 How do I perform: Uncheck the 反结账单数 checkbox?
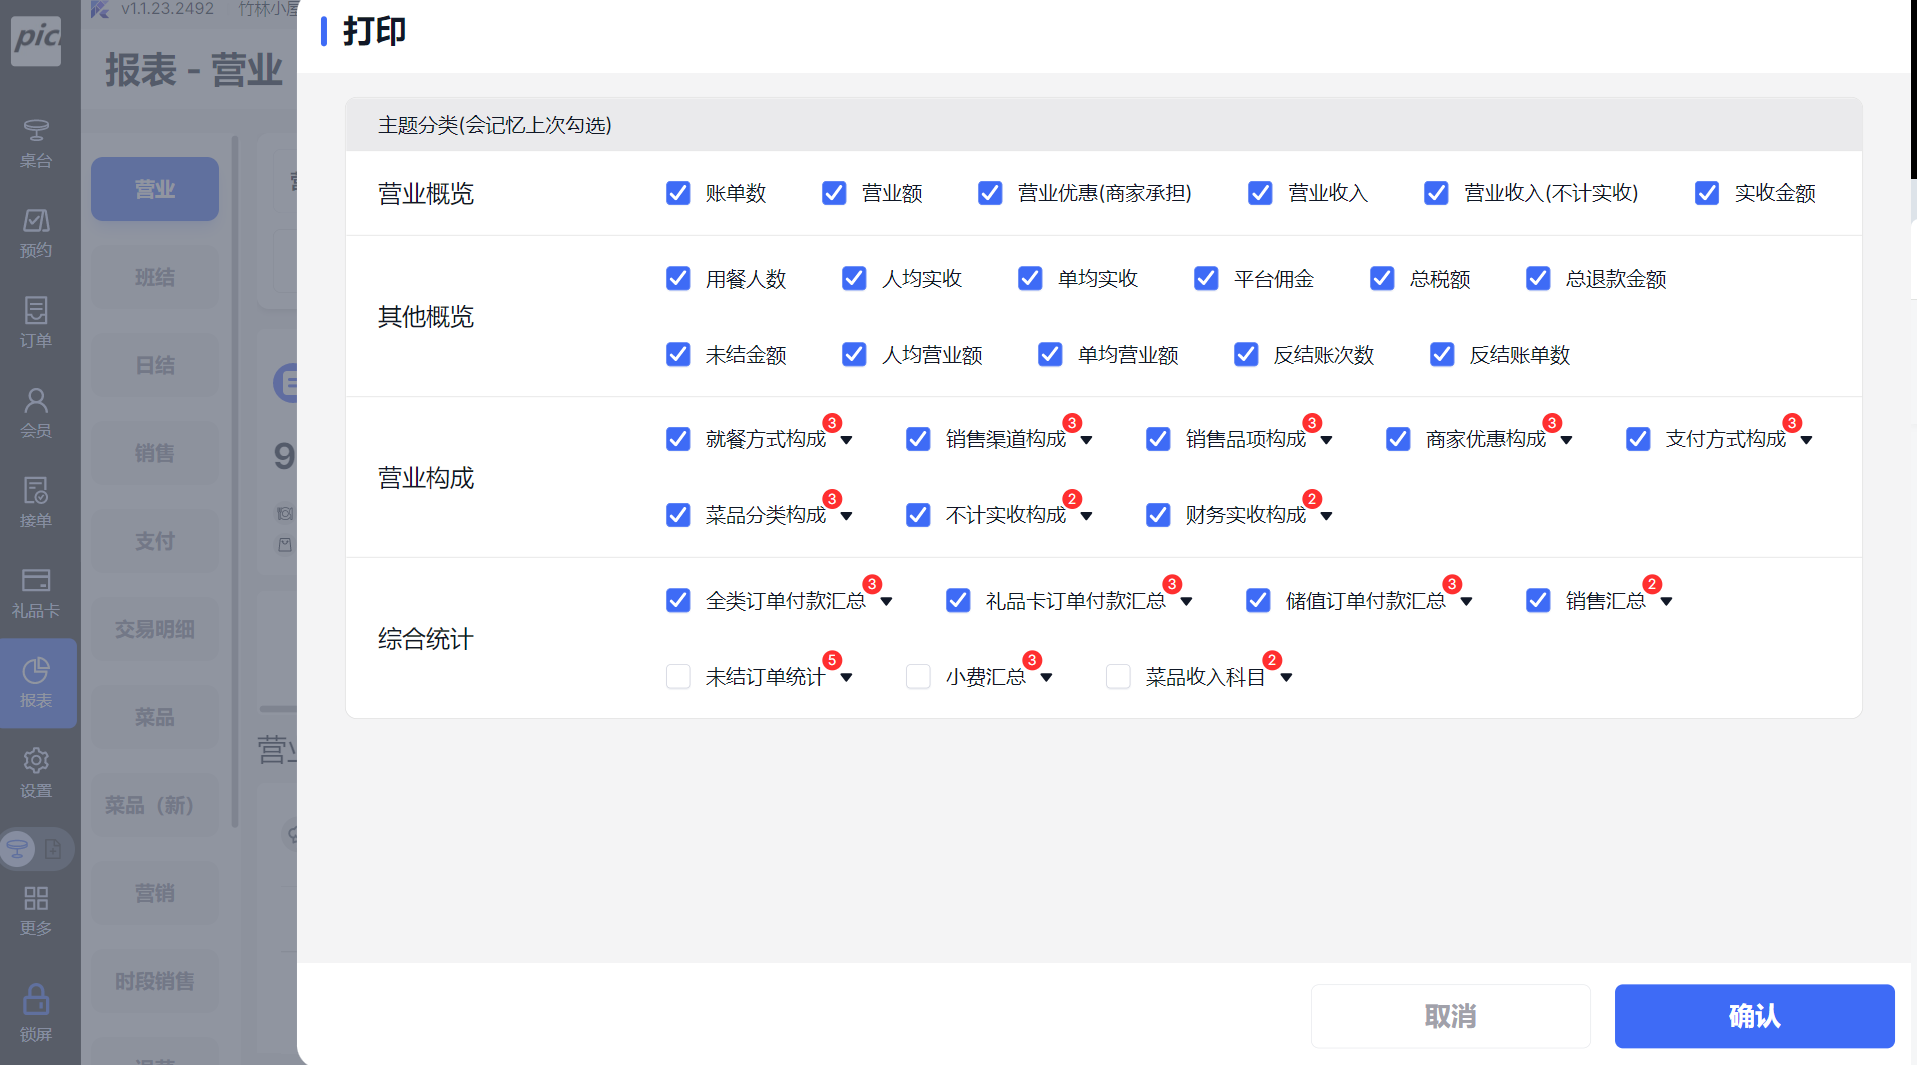coord(1442,354)
